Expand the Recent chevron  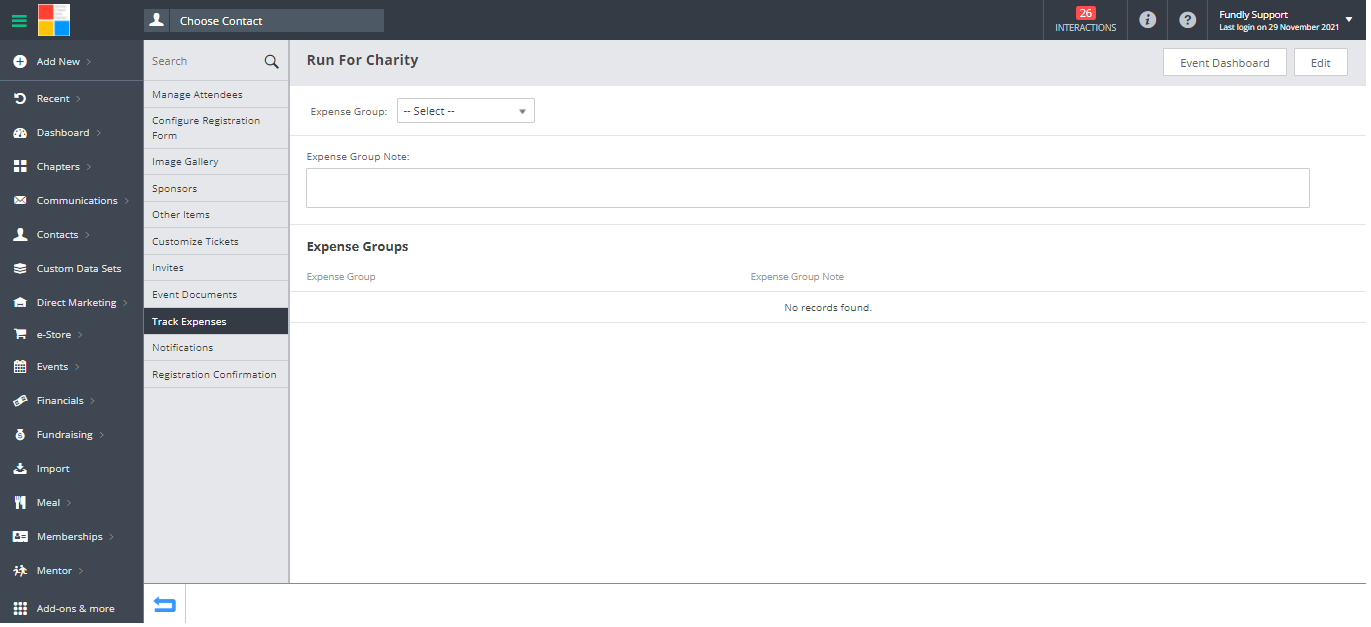(x=78, y=99)
